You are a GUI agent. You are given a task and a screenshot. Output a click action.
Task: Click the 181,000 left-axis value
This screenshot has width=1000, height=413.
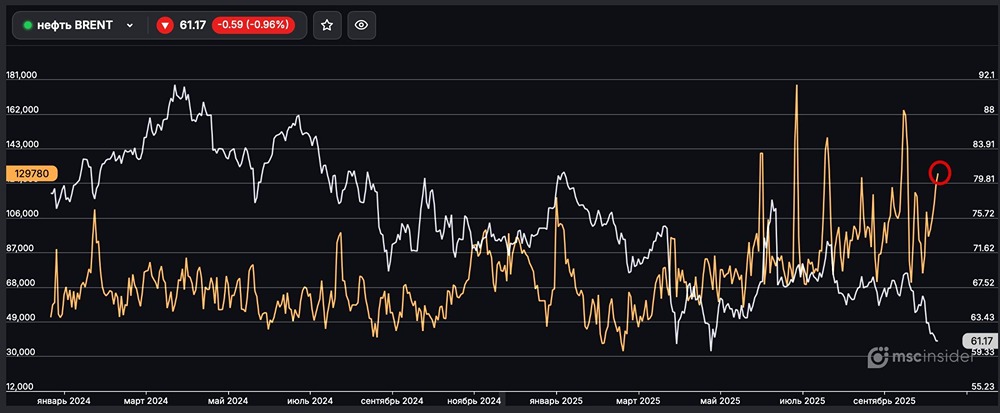click(x=22, y=75)
